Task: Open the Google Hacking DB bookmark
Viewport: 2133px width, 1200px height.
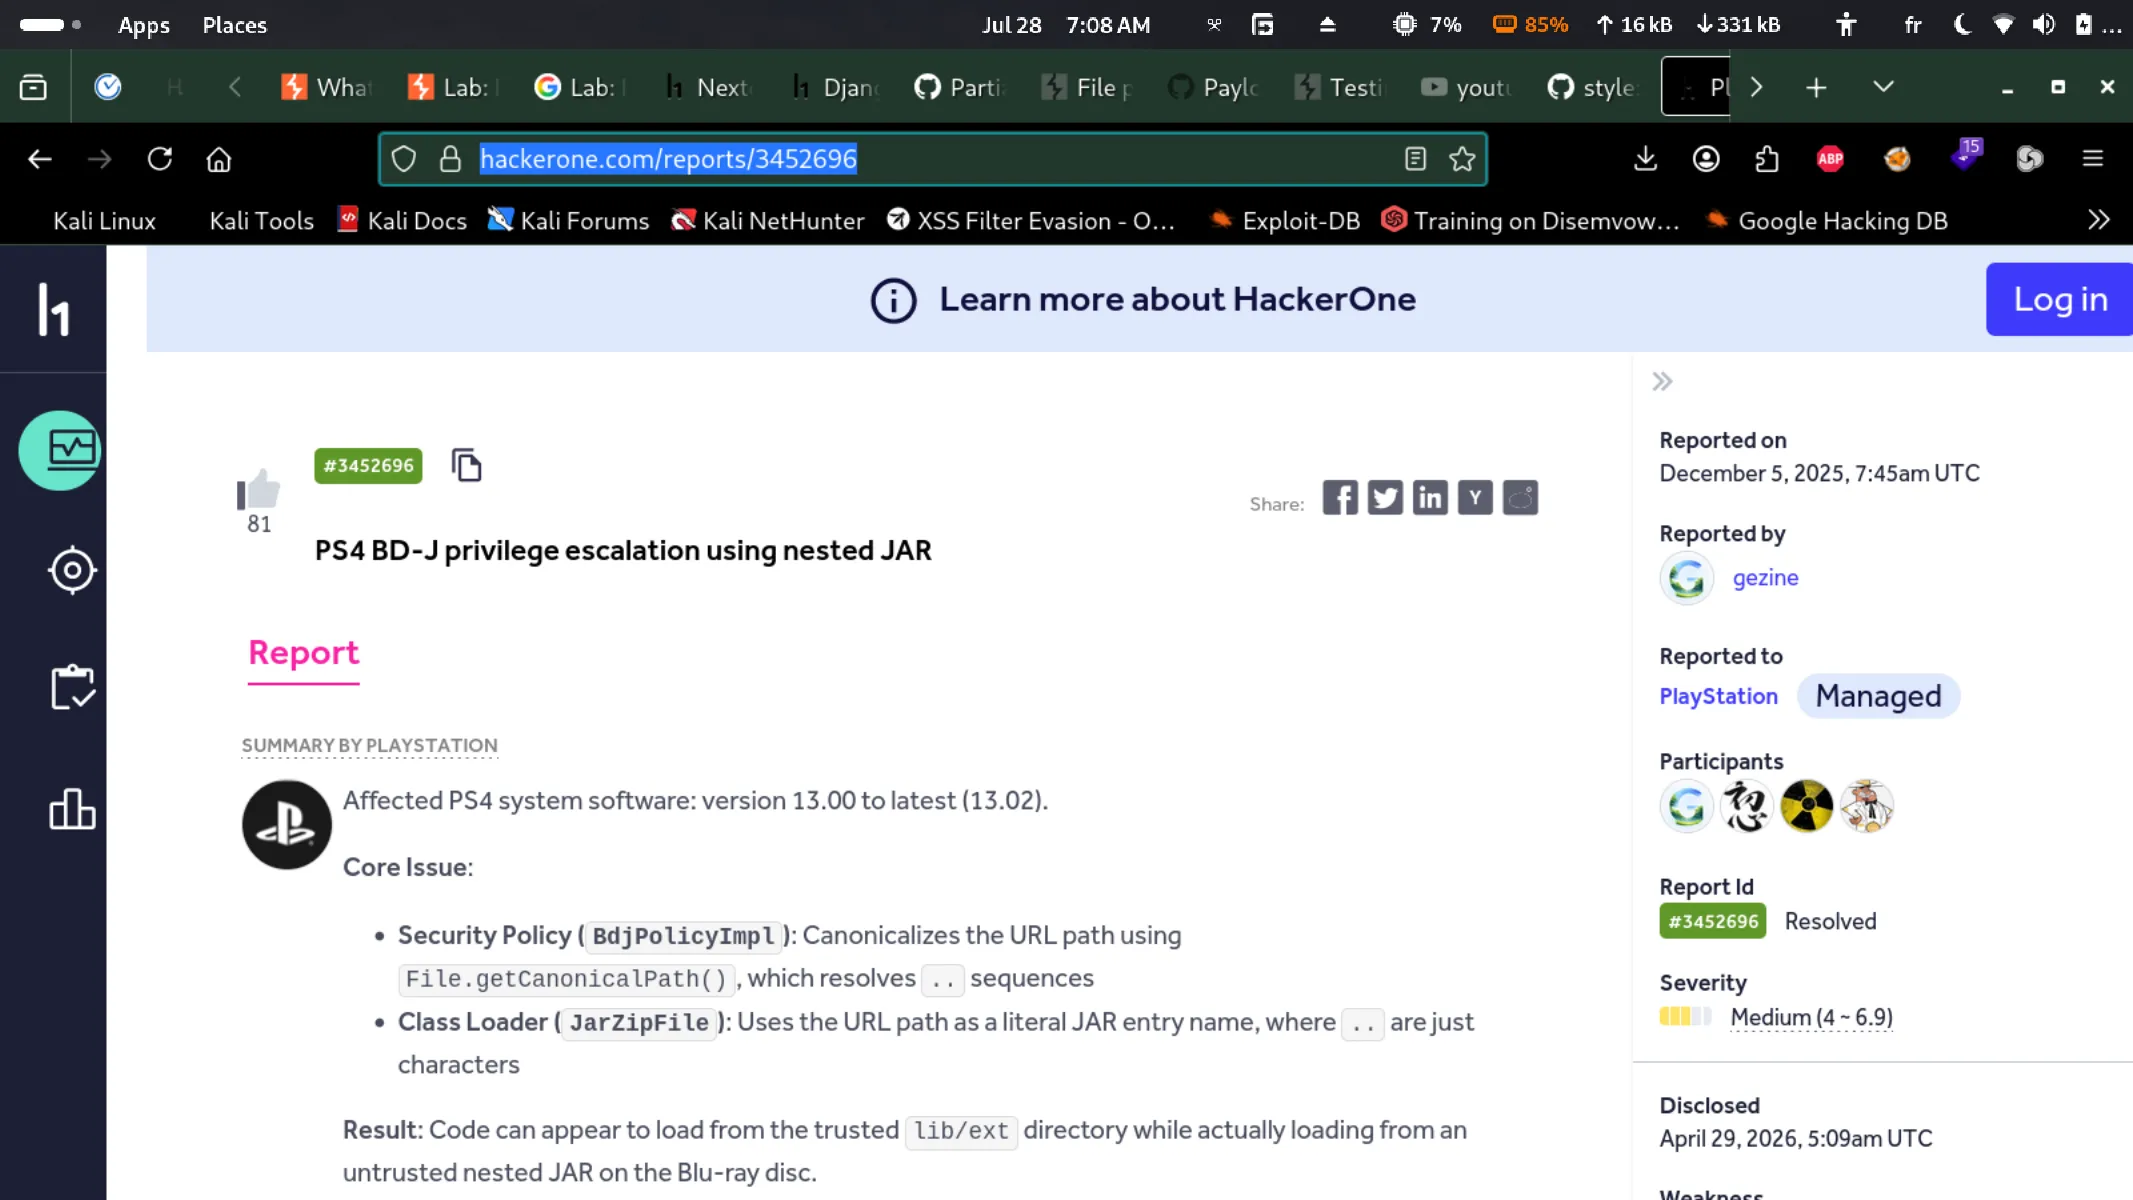Action: 1827,220
